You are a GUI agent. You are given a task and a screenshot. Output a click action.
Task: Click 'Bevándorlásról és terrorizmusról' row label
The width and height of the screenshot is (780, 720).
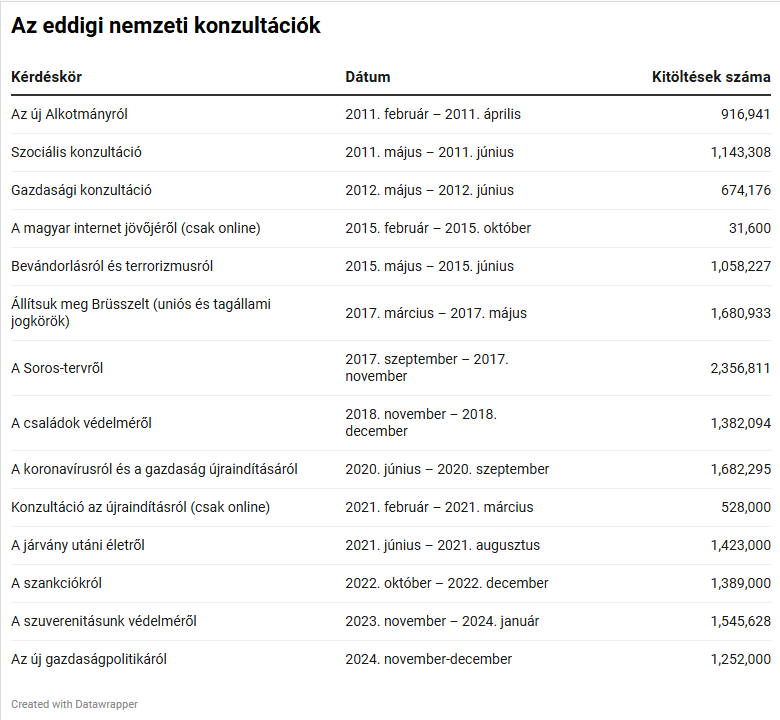click(x=112, y=266)
